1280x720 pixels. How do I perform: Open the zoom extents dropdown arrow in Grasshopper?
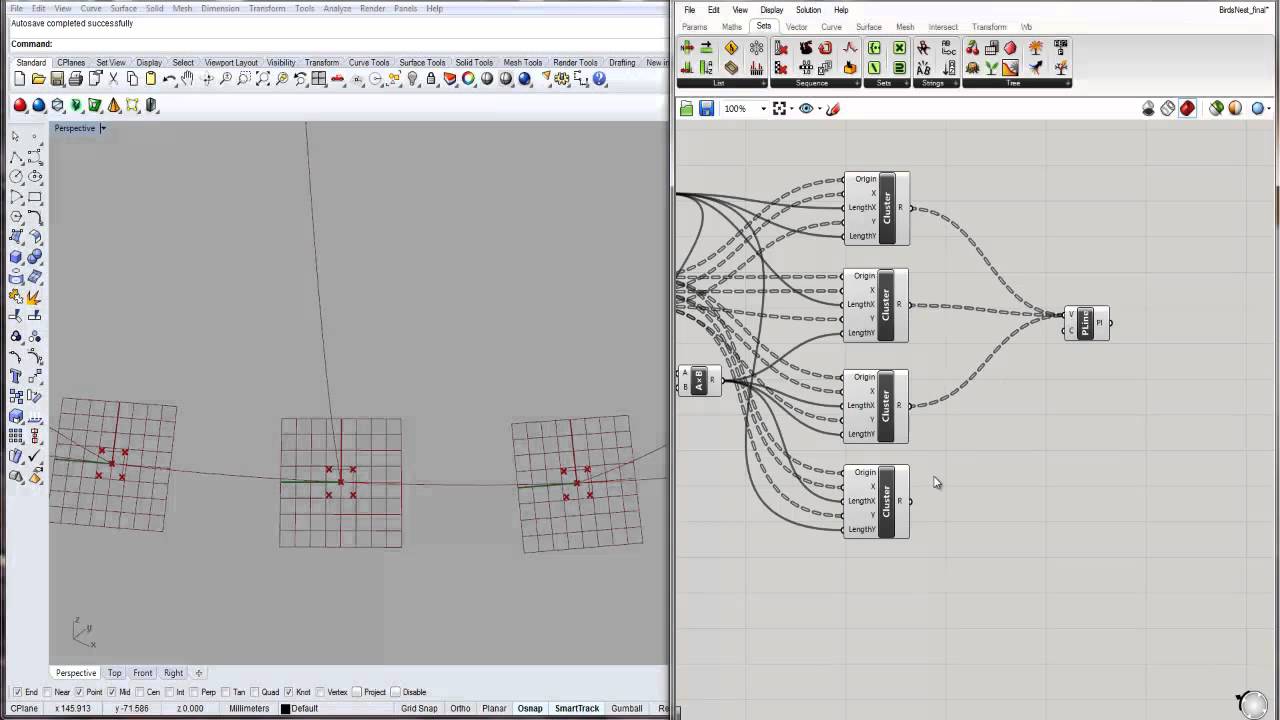coord(792,108)
